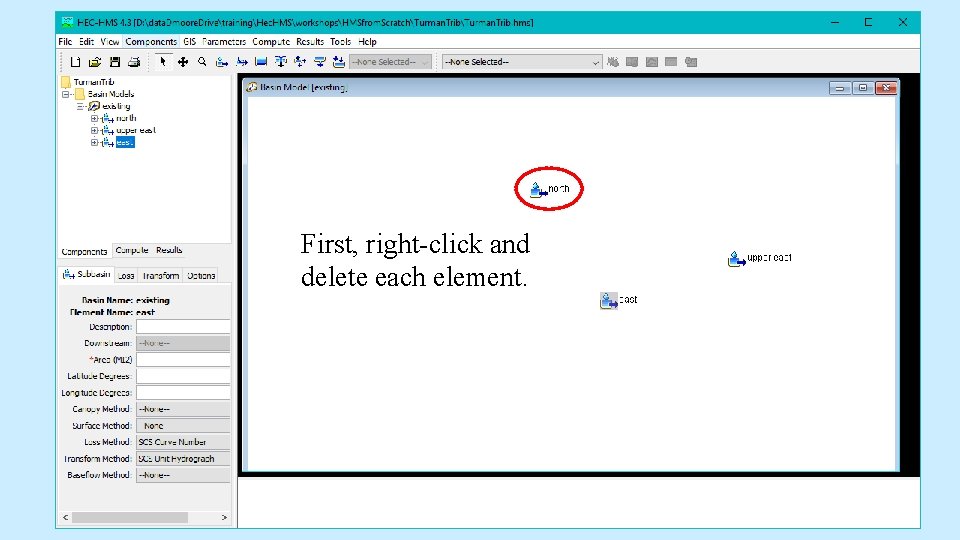
Task: Open the Results menu
Action: 310,42
